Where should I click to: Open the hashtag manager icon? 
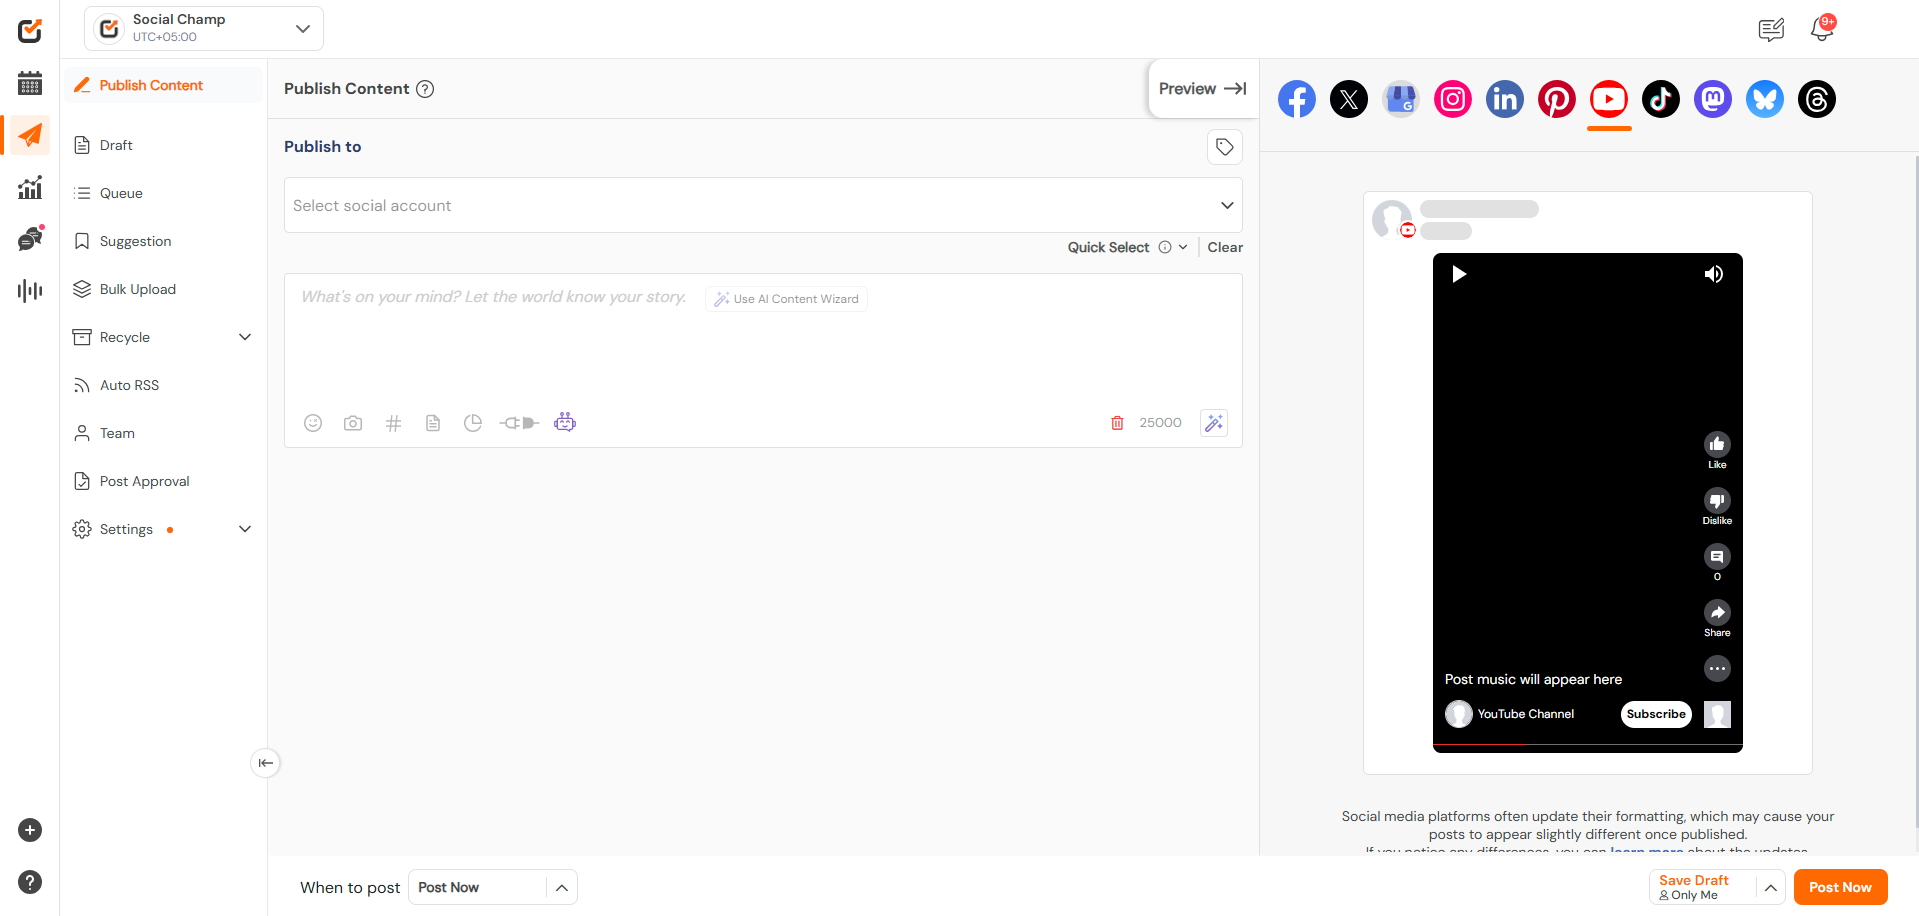[393, 423]
